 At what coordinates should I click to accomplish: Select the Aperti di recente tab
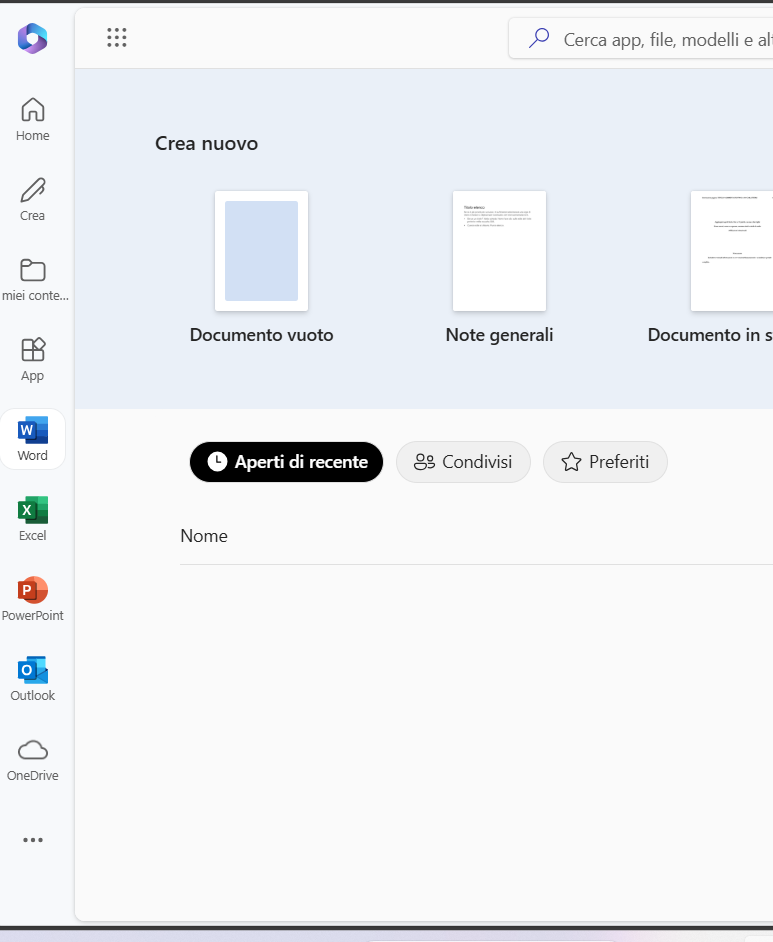(286, 462)
